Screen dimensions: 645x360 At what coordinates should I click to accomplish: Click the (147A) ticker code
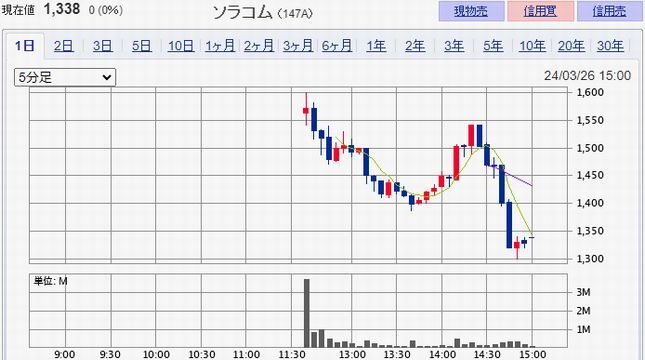[295, 14]
